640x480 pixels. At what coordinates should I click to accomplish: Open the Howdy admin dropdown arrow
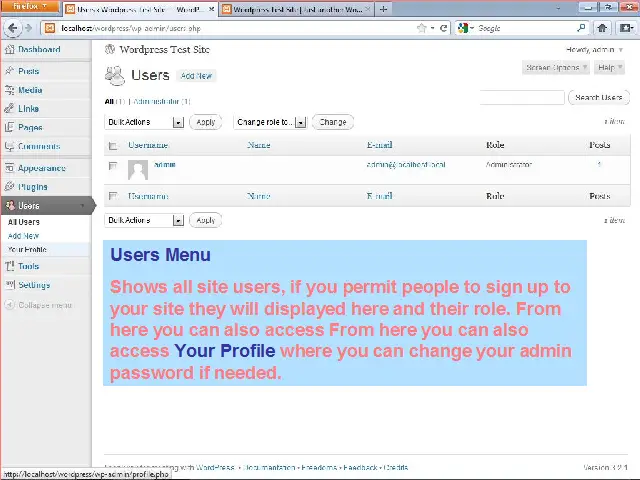pyautogui.click(x=620, y=50)
